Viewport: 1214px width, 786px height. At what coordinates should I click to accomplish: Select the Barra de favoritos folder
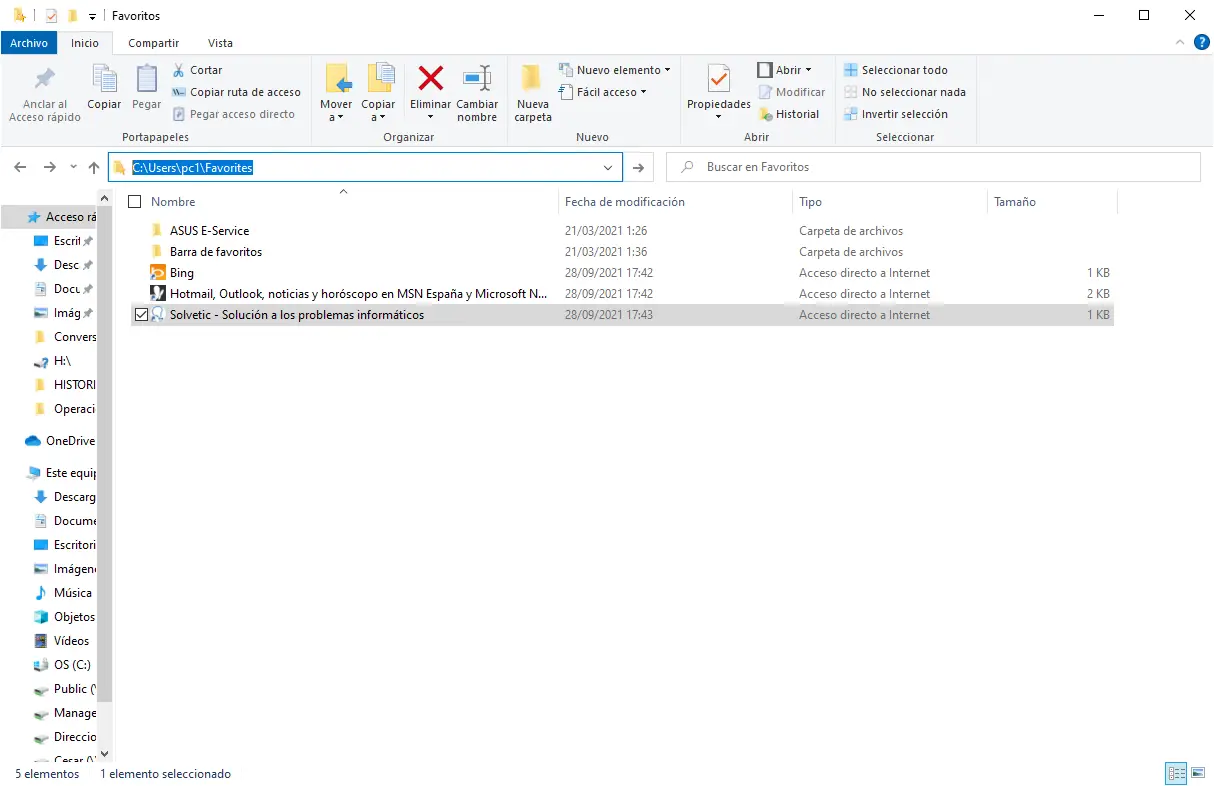(216, 252)
